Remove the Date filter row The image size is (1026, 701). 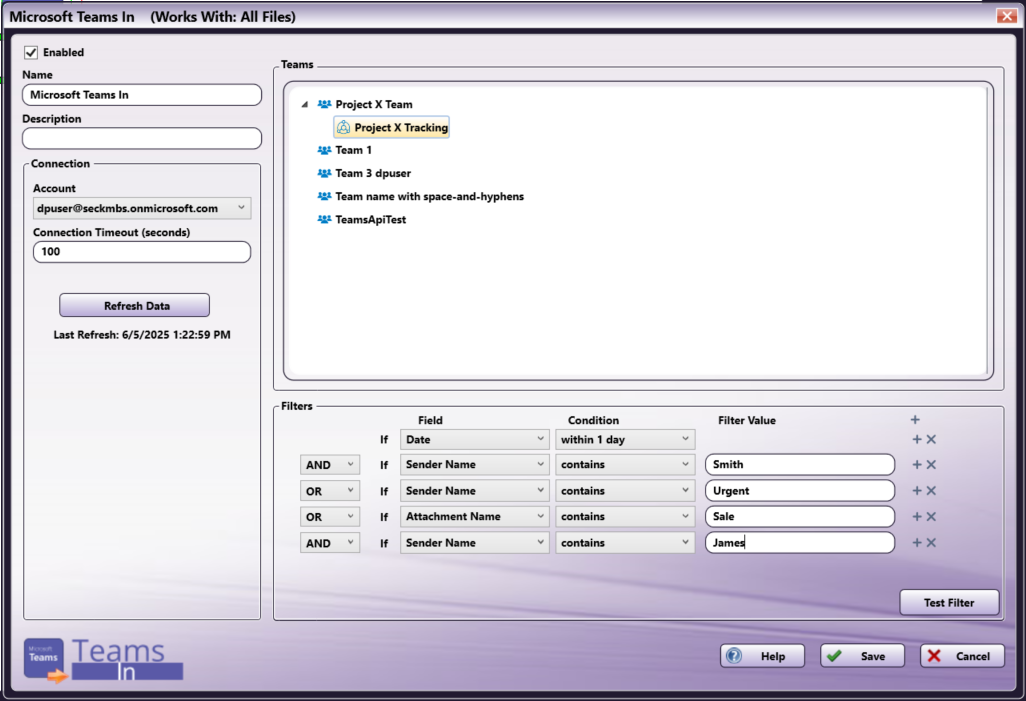[x=931, y=439]
